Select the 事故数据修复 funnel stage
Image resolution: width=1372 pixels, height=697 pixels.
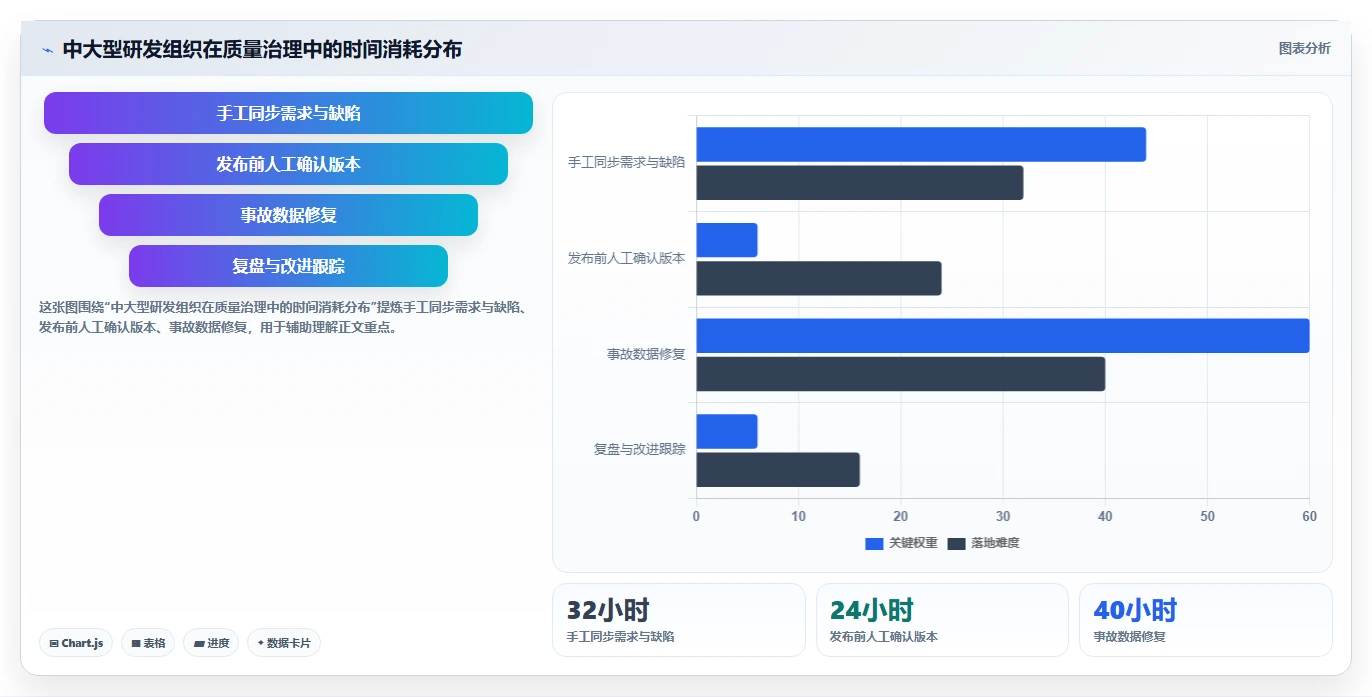[288, 215]
